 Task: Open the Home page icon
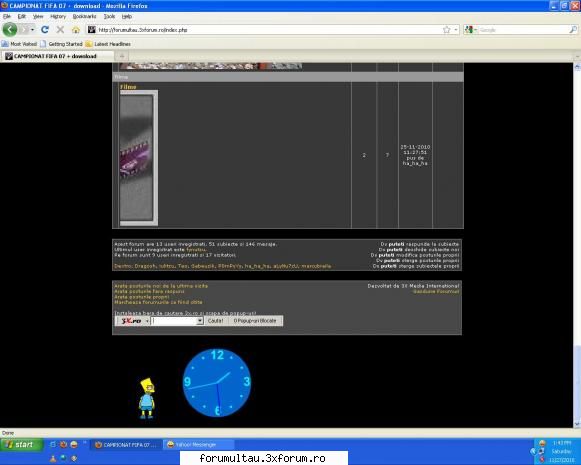point(76,30)
